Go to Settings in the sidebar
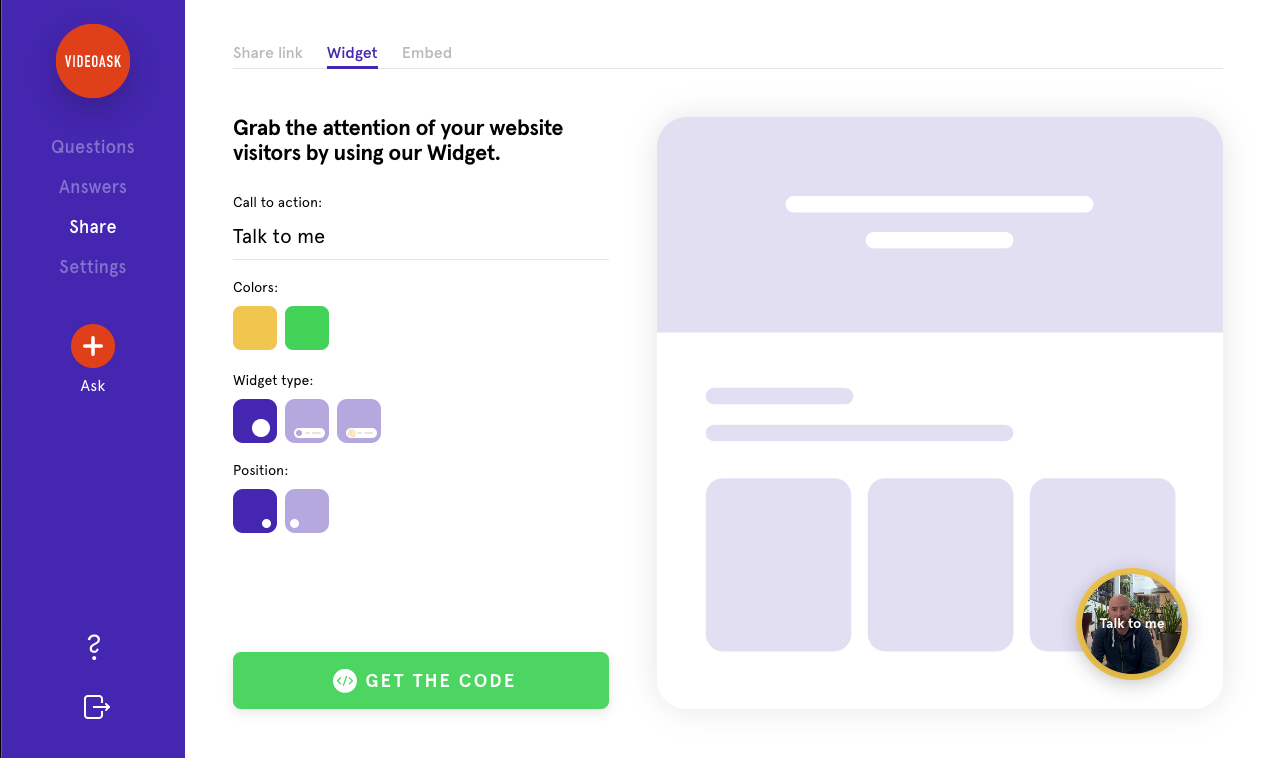Image resolution: width=1270 pixels, height=758 pixels. [92, 266]
